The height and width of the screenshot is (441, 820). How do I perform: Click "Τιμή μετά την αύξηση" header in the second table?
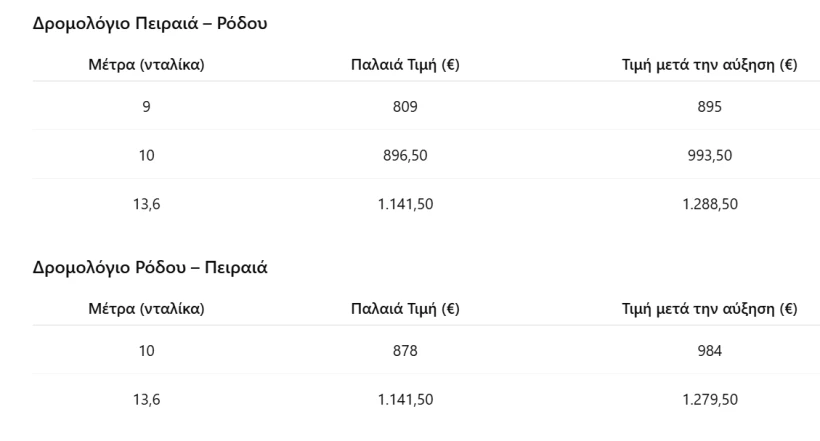click(x=709, y=310)
